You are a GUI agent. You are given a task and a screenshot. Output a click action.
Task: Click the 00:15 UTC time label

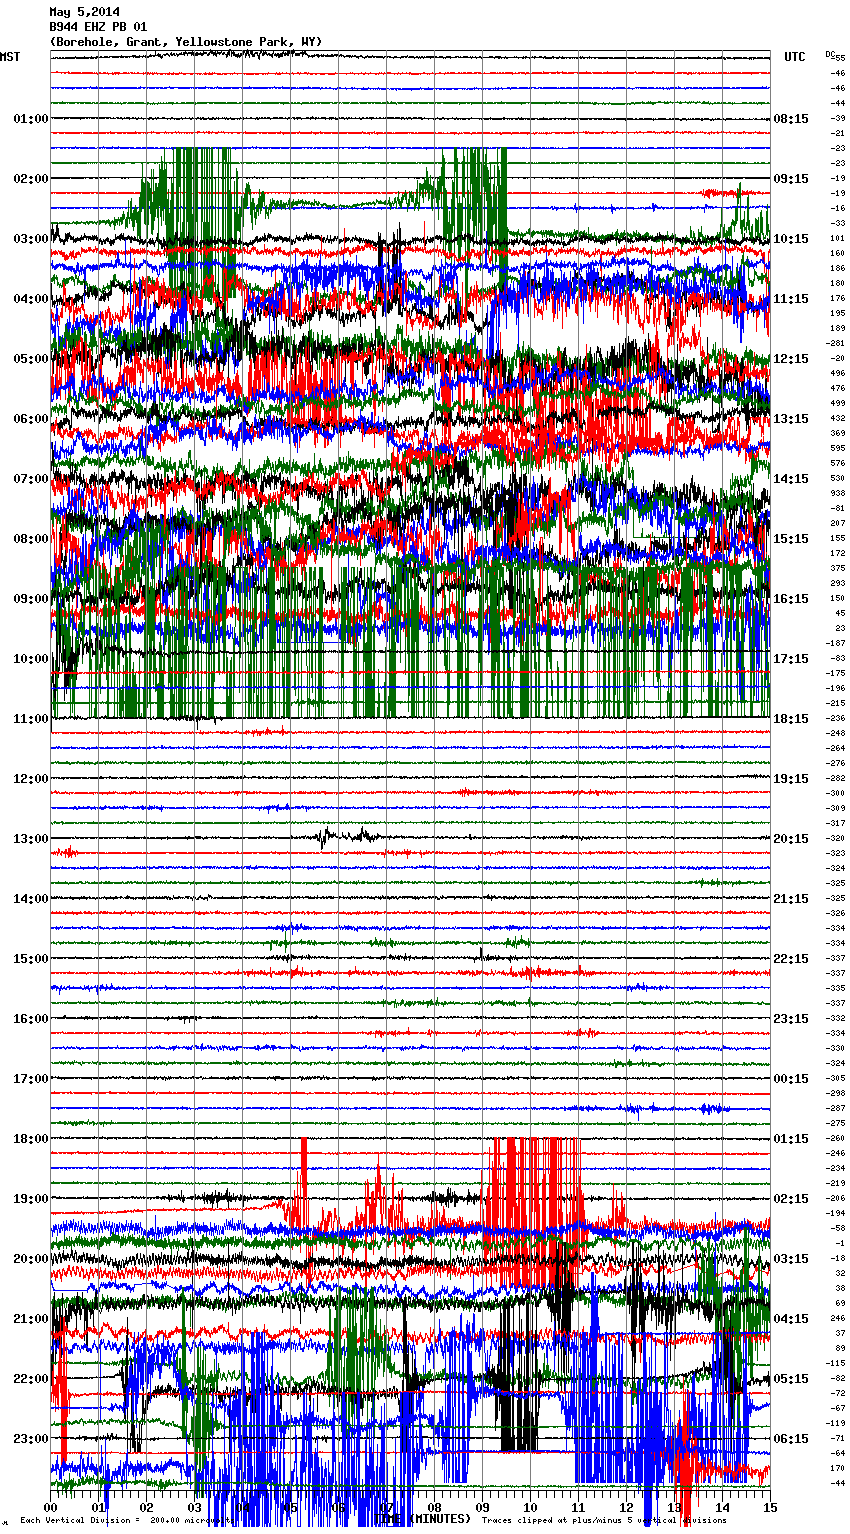[x=791, y=1078]
